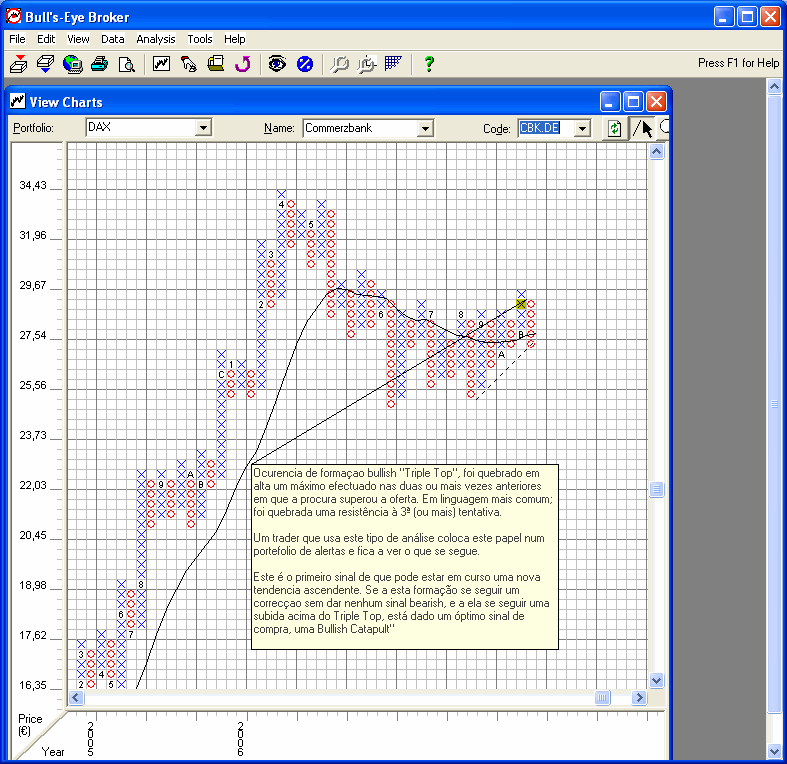Click the view charts line-graph toolbar icon
The image size is (787, 764).
coord(162,63)
